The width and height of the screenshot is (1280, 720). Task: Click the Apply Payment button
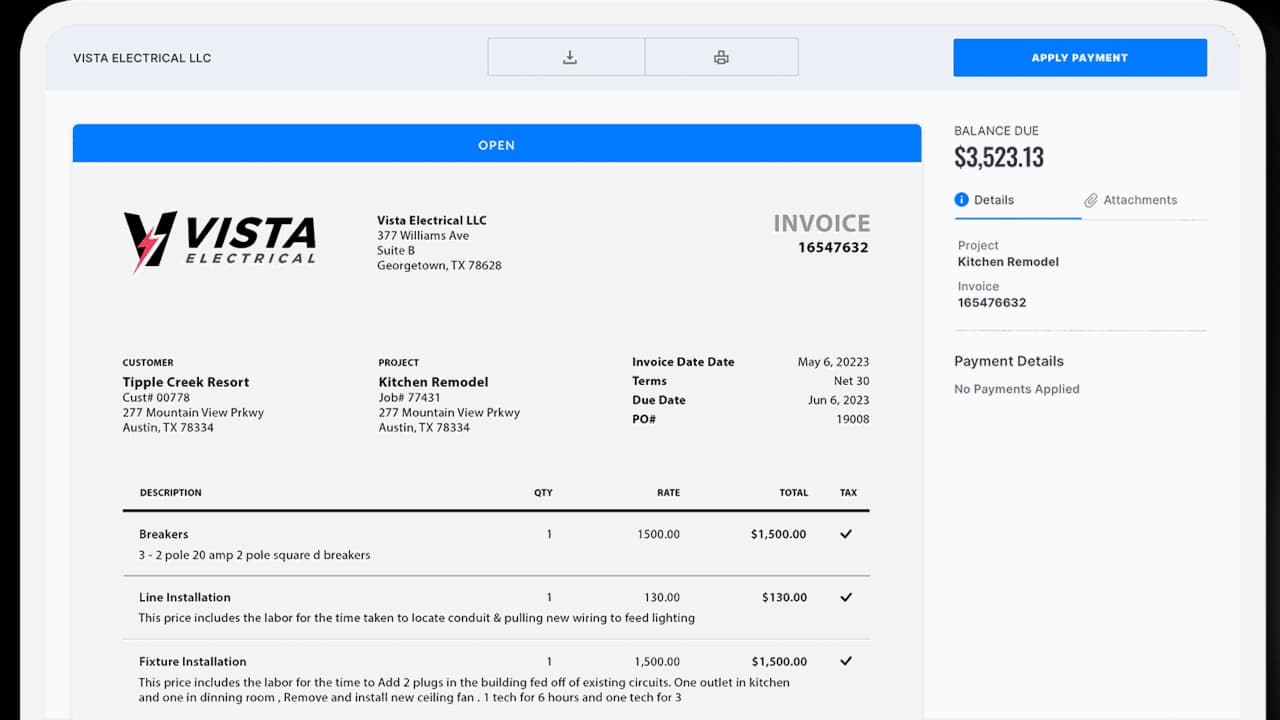click(x=1080, y=58)
